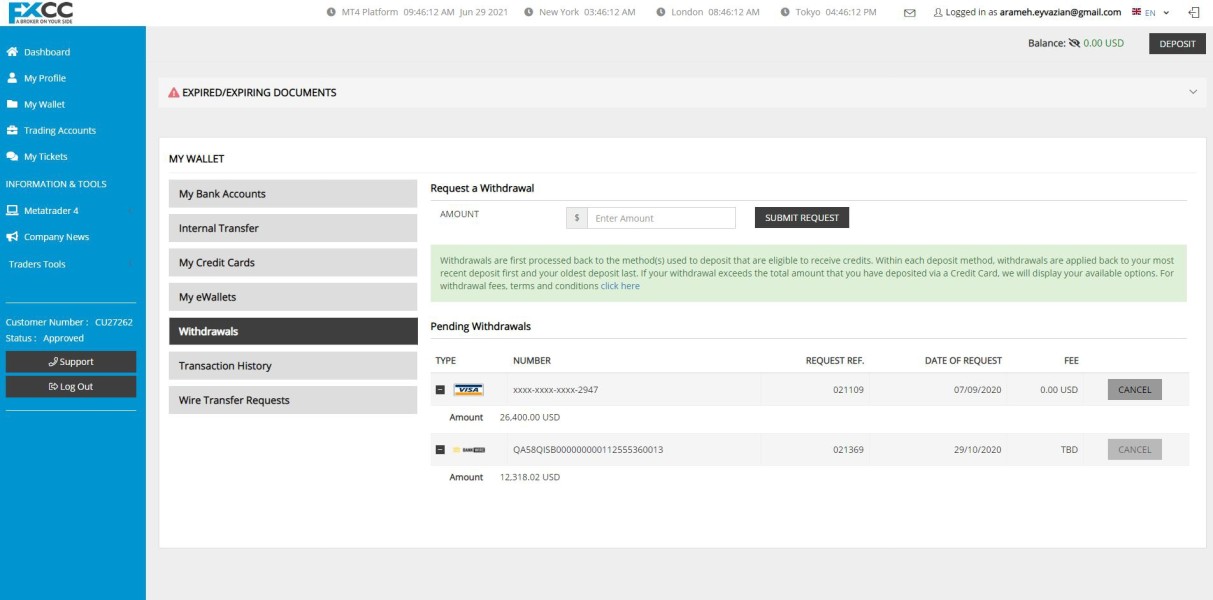Collapse the bank wire withdrawal row
The height and width of the screenshot is (600, 1213).
pyautogui.click(x=440, y=450)
